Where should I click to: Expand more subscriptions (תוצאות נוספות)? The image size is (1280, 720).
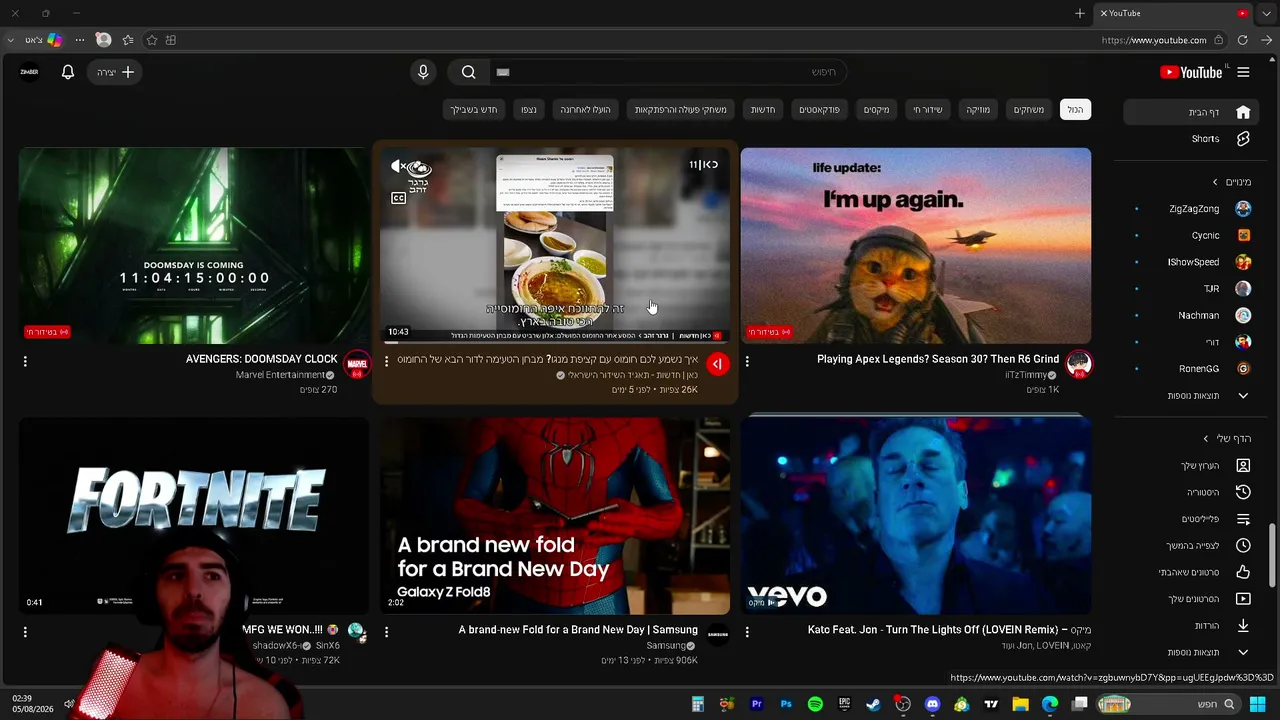(1193, 396)
